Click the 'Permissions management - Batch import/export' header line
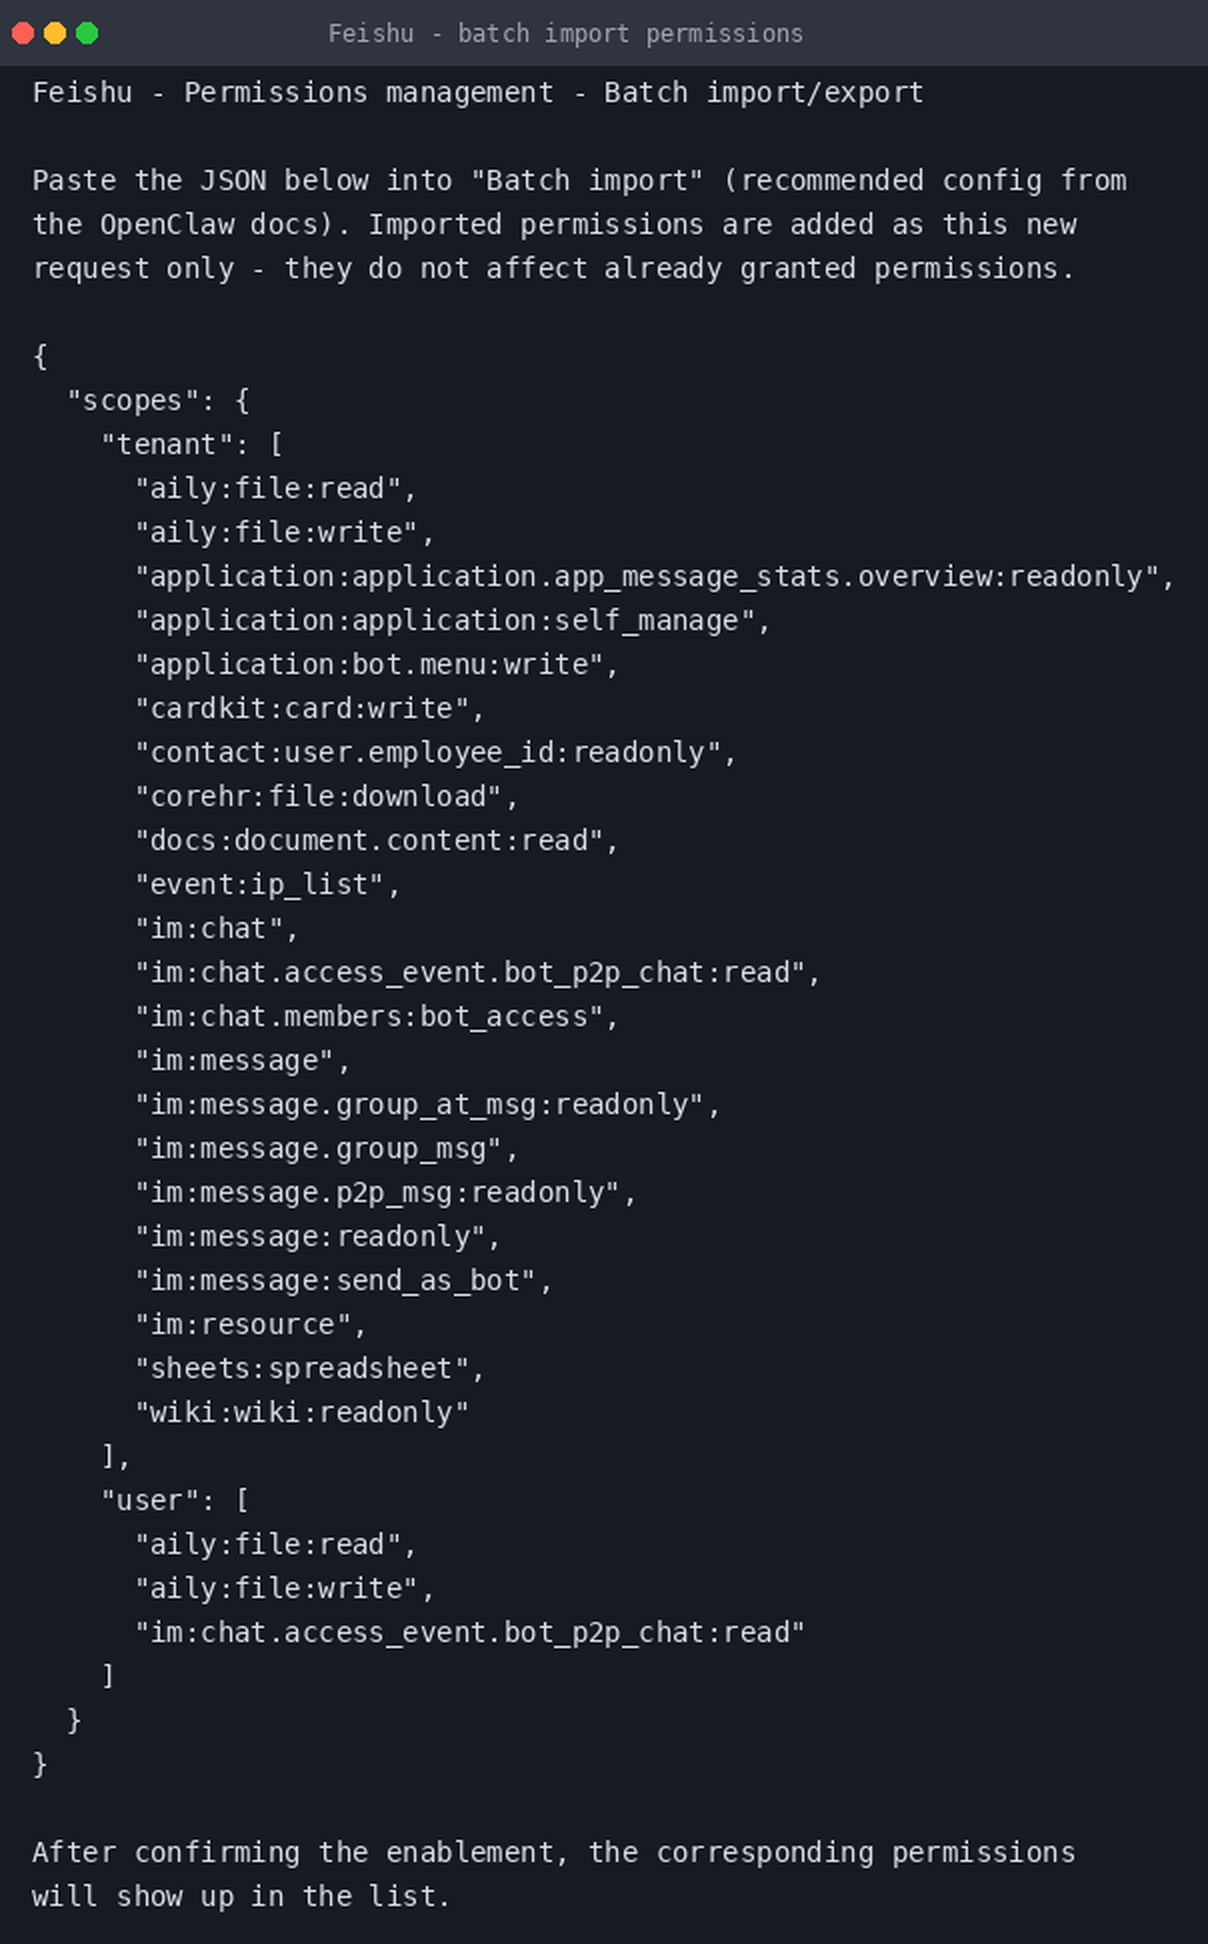This screenshot has height=1944, width=1208. point(478,93)
